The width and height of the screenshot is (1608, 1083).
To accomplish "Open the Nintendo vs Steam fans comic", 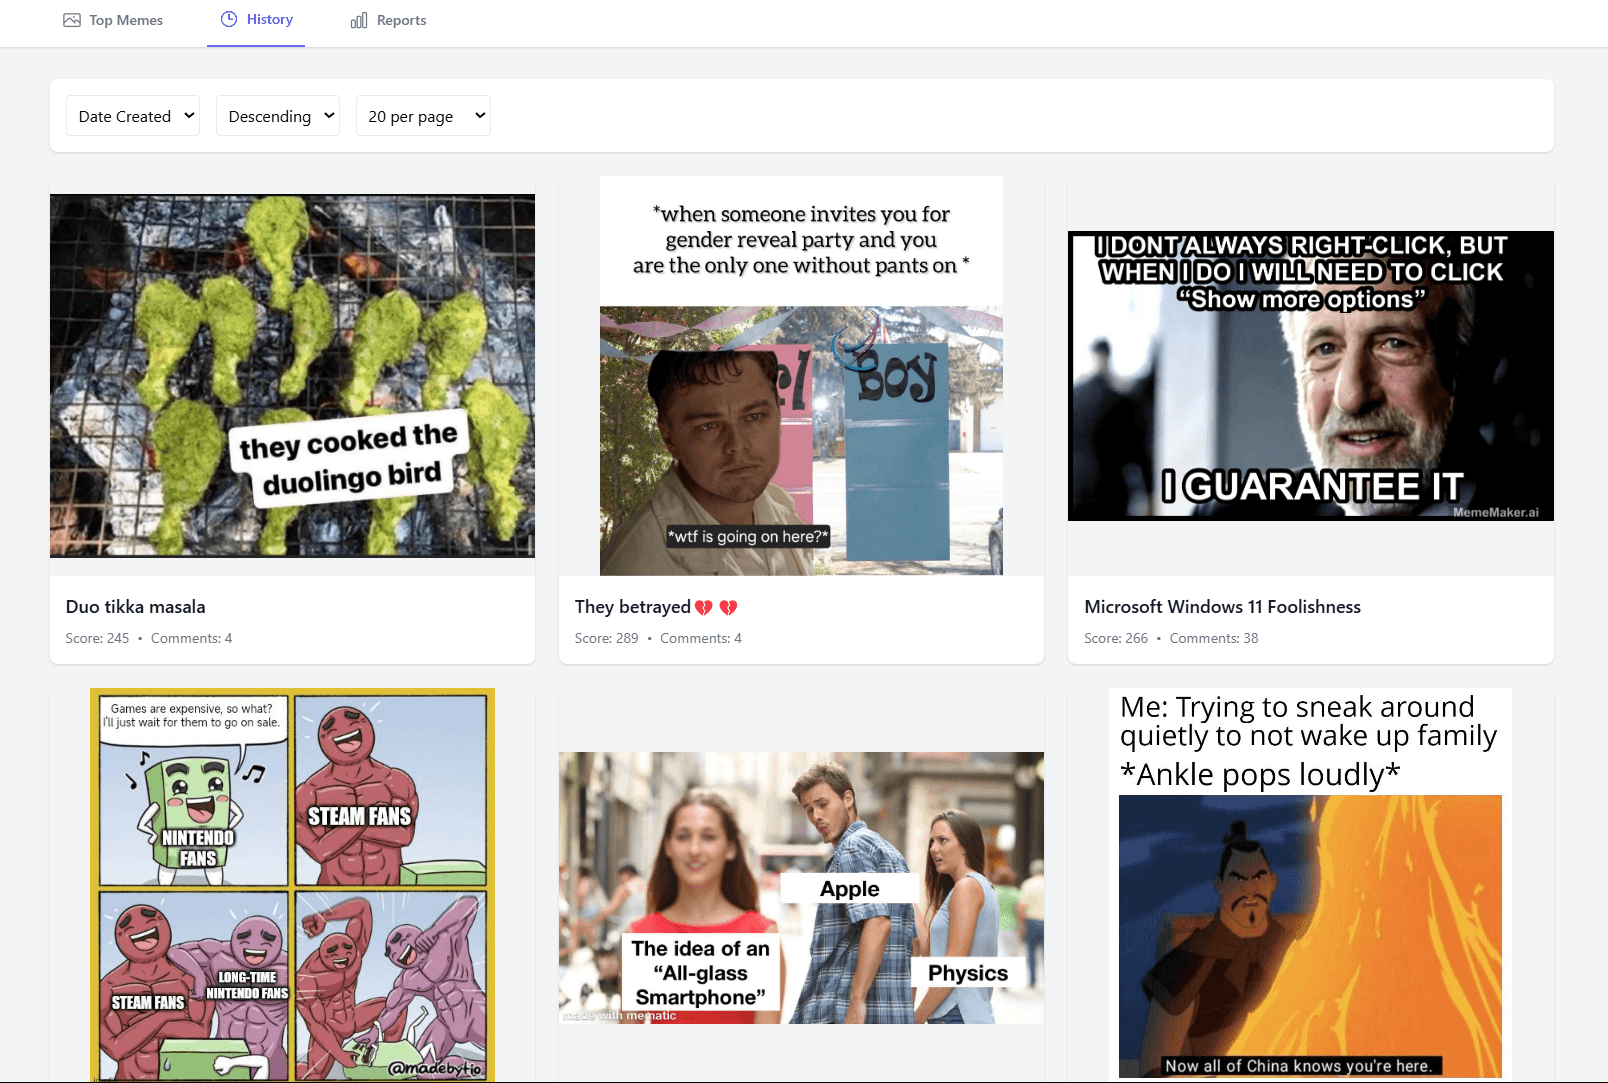I will (292, 885).
